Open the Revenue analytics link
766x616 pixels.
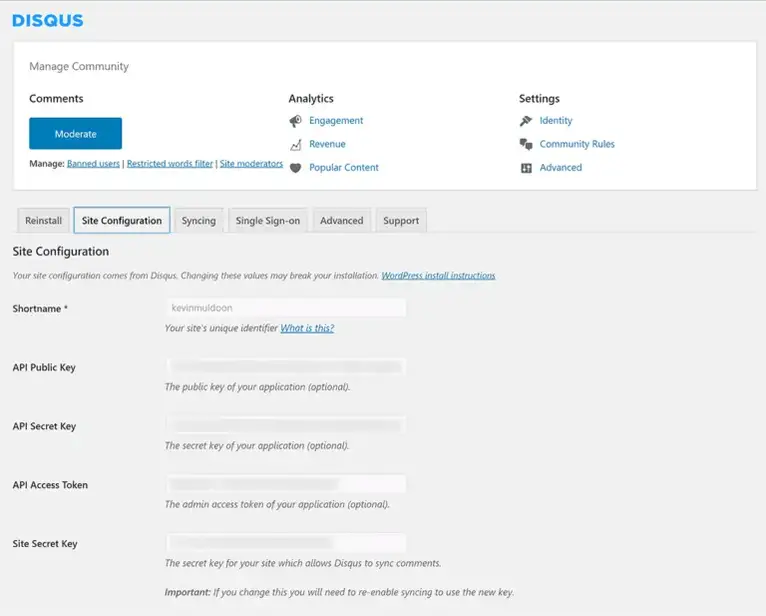tap(327, 144)
